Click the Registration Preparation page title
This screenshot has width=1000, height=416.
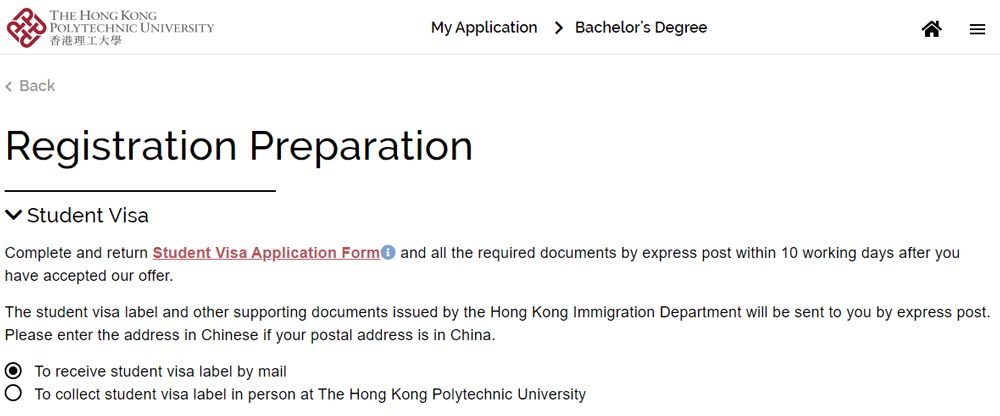pyautogui.click(x=239, y=146)
